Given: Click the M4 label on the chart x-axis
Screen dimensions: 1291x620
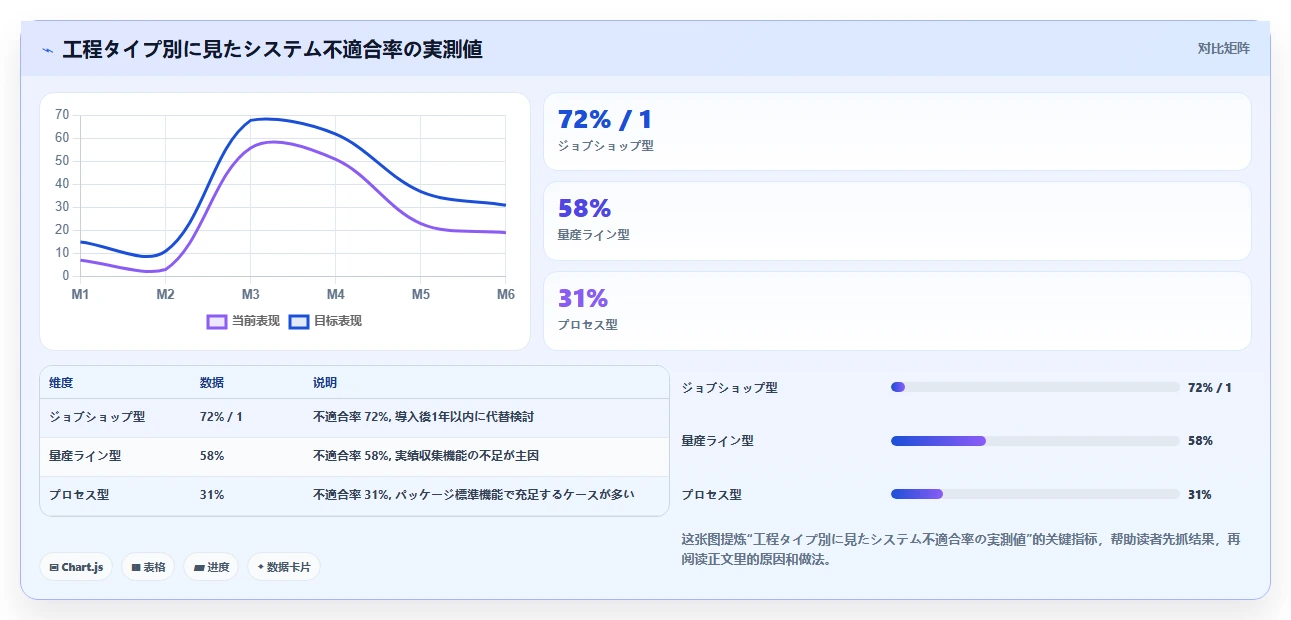Looking at the screenshot, I should [x=335, y=295].
